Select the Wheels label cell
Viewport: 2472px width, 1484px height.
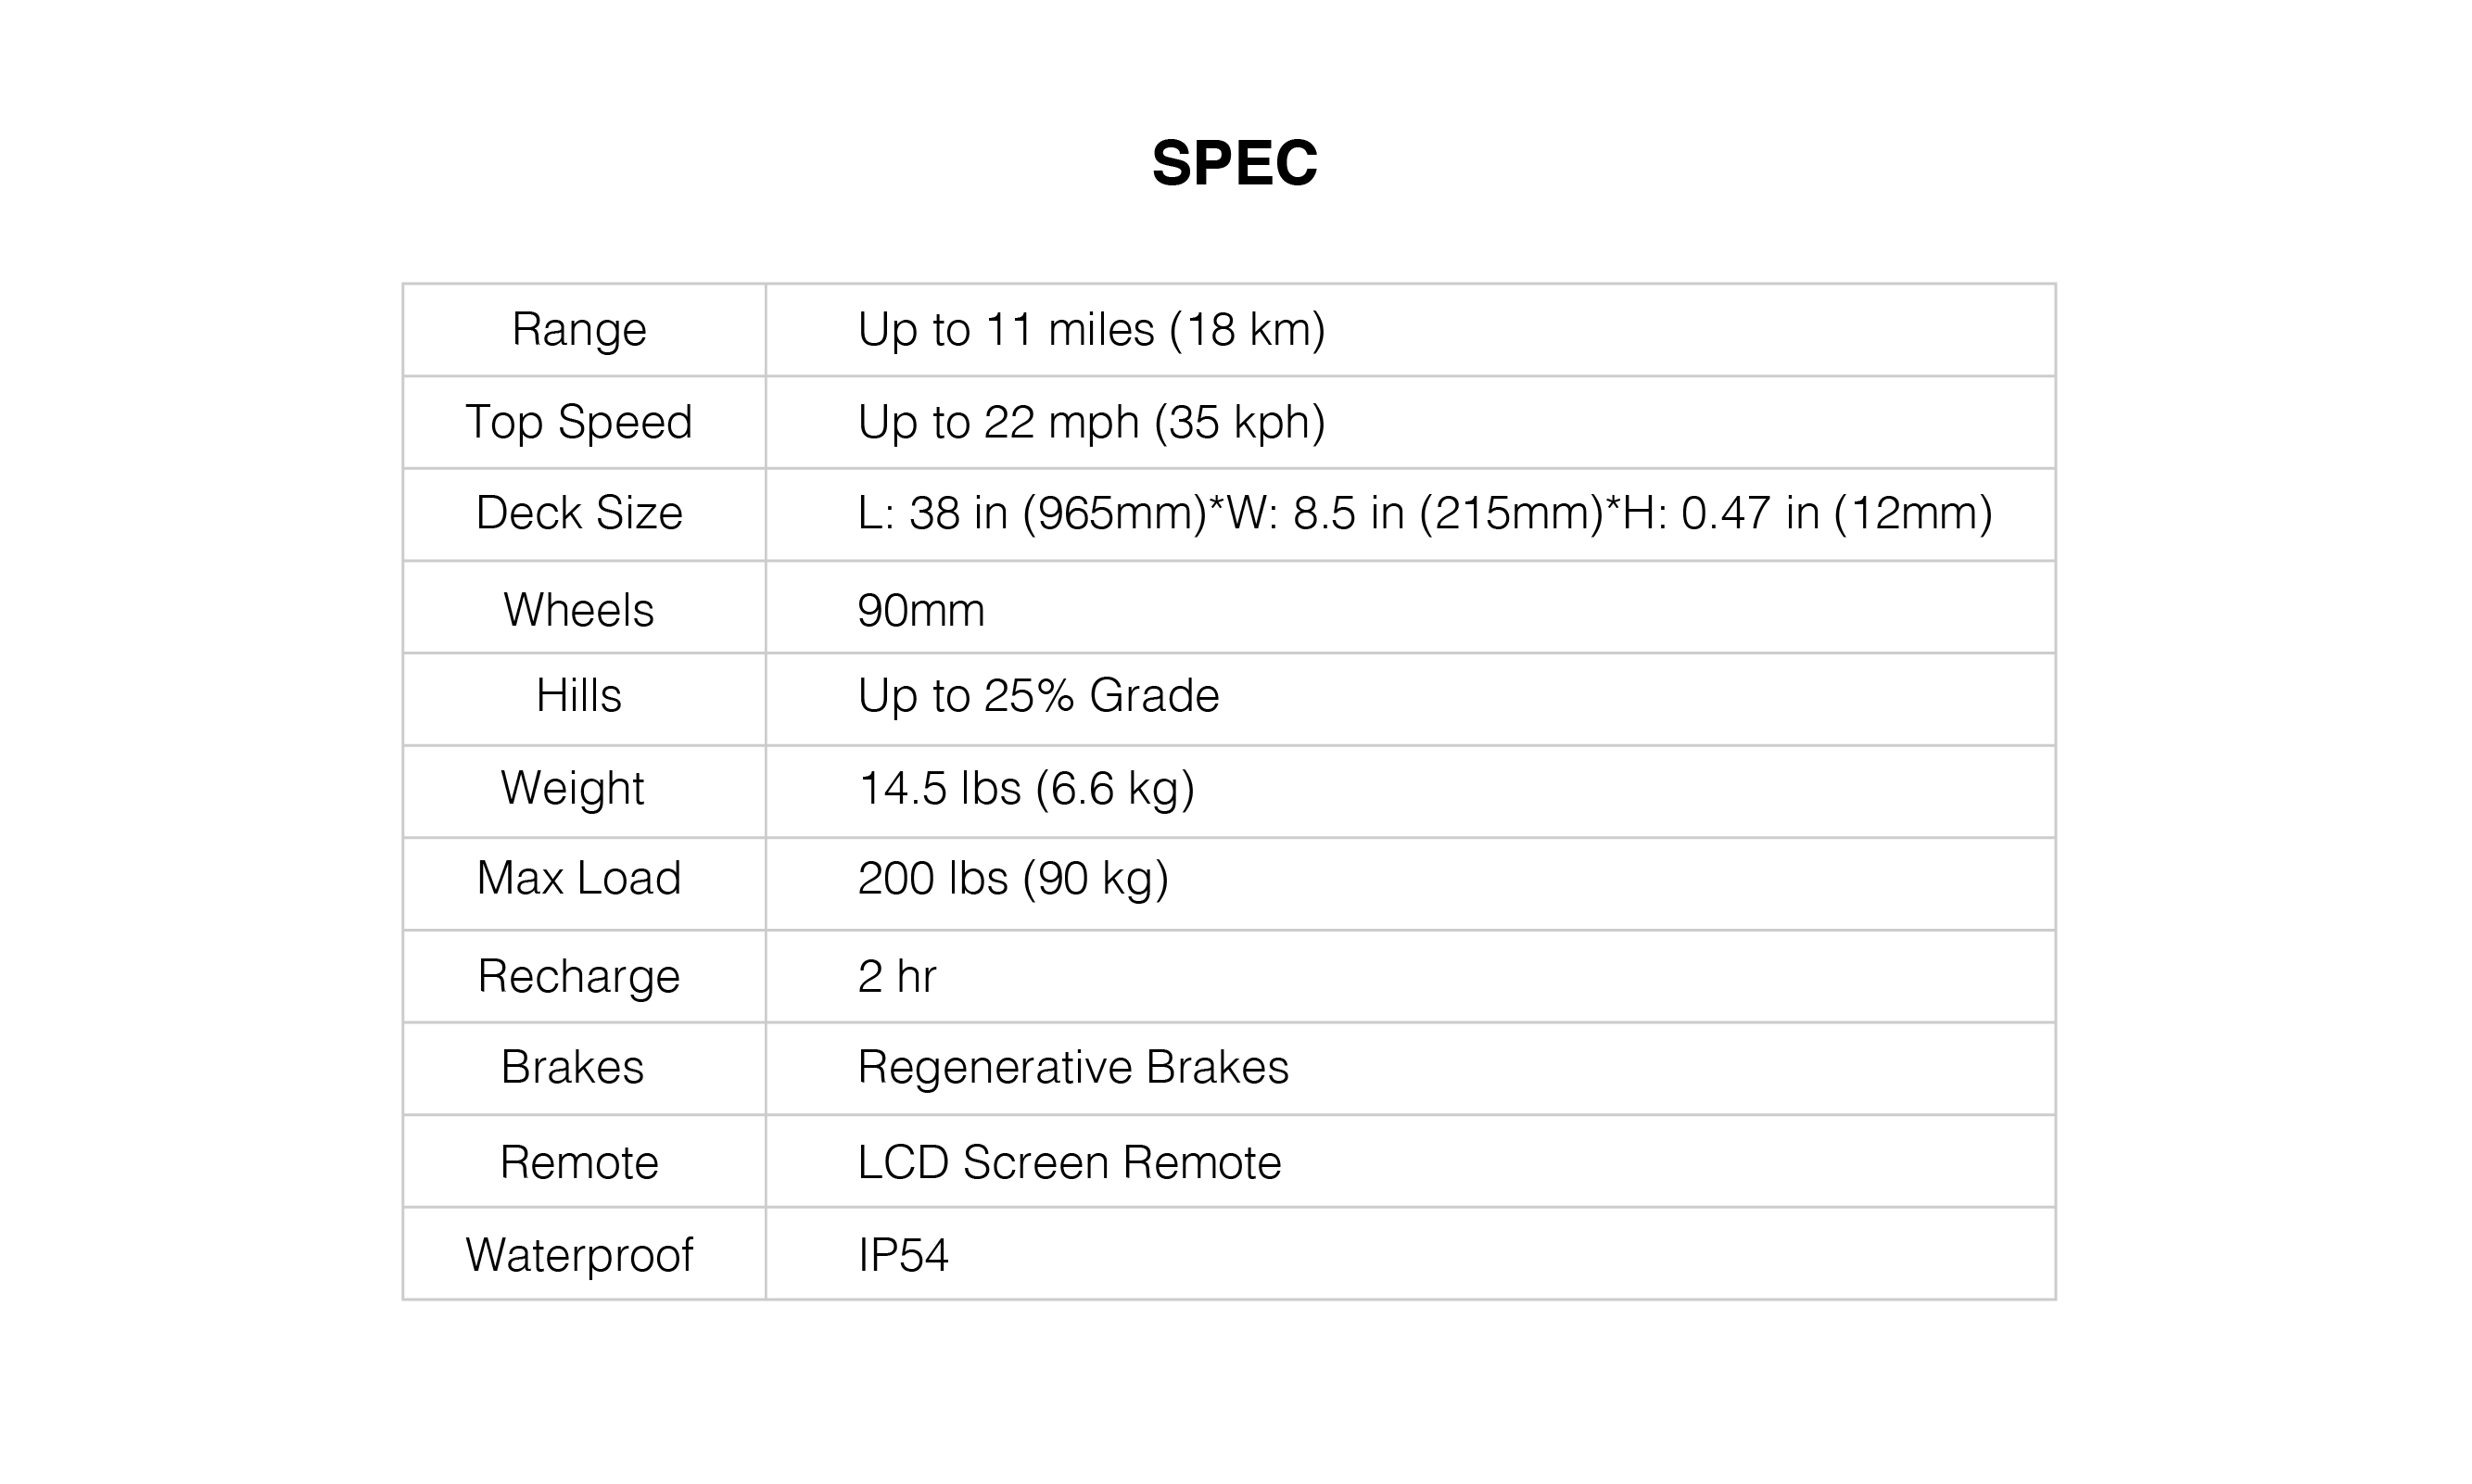(x=584, y=607)
